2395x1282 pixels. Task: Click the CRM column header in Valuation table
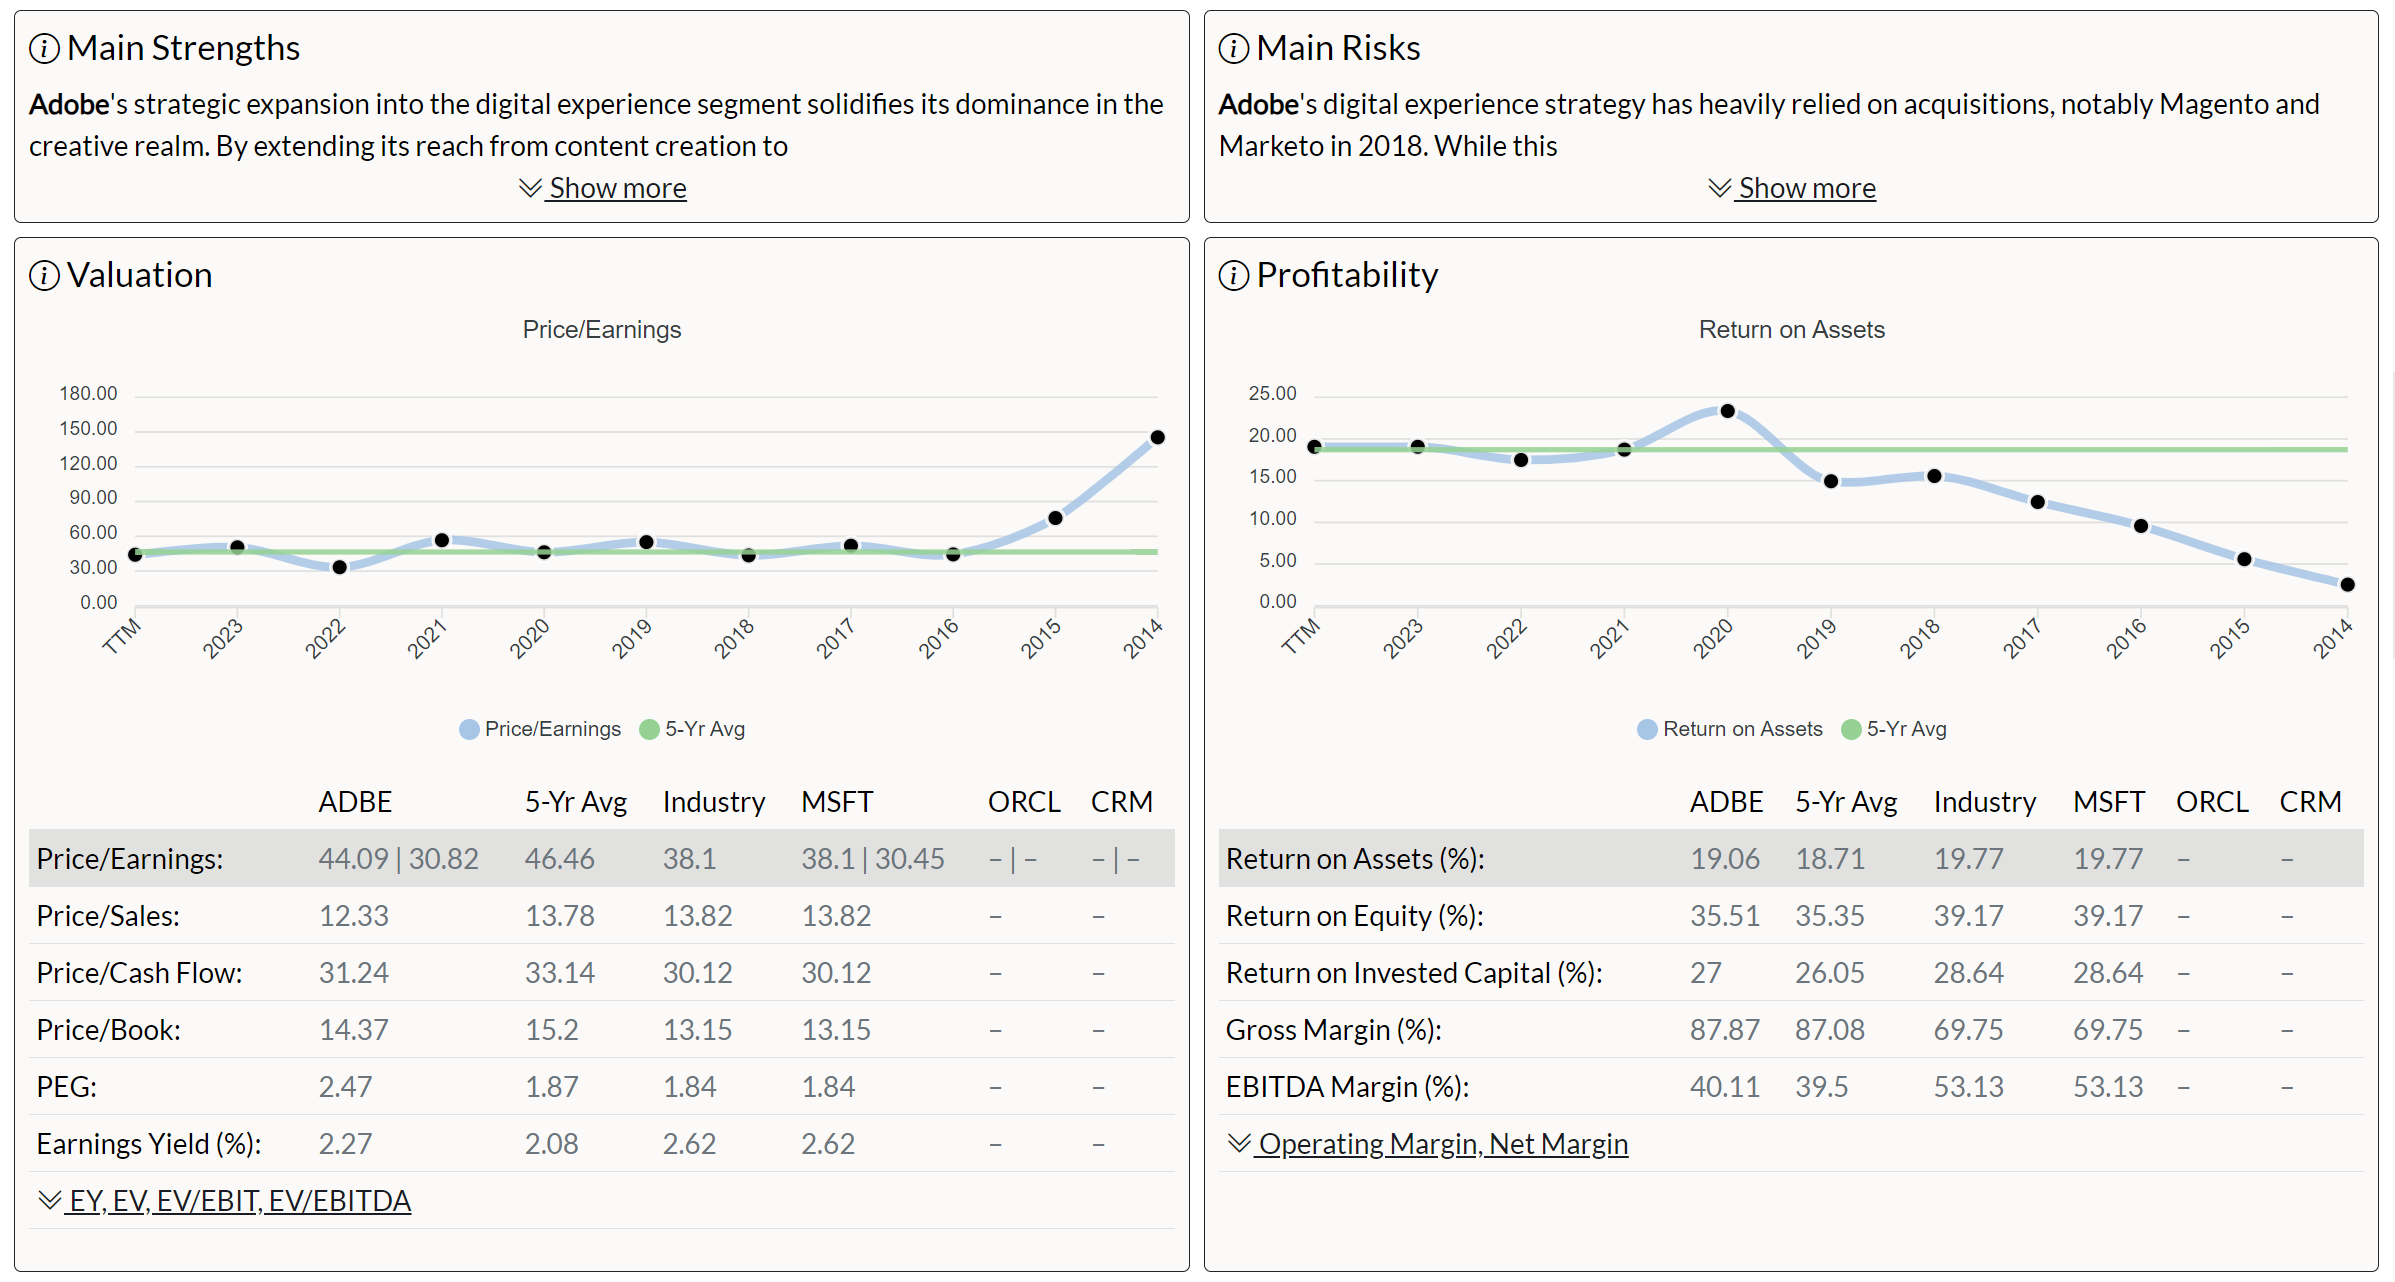[x=1121, y=801]
